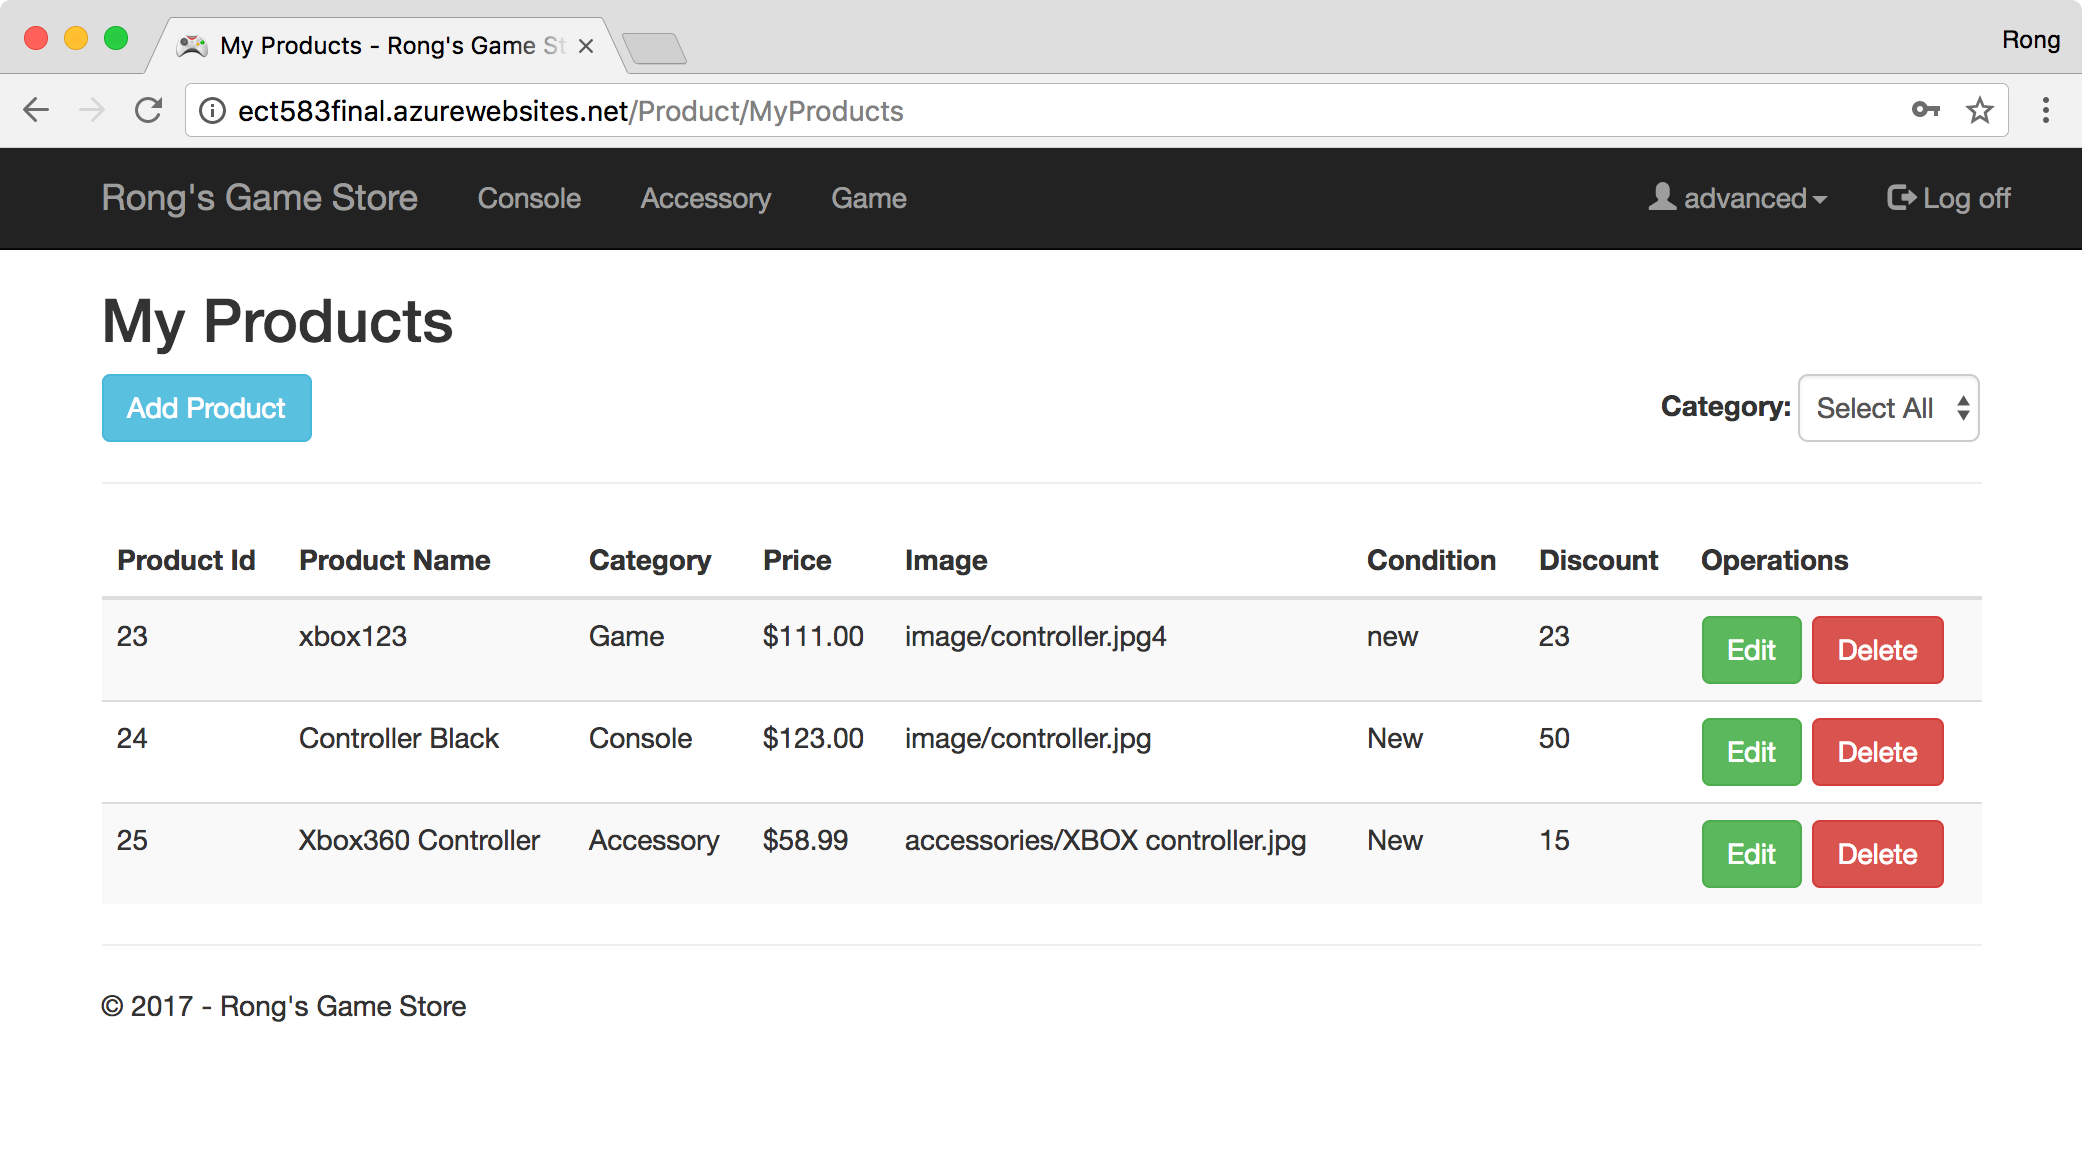Go back to the previous page
Viewport: 2082px width, 1172px height.
point(36,110)
